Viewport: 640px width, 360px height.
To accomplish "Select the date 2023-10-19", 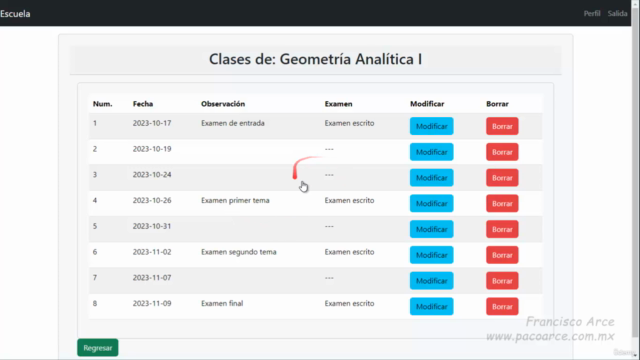I will 152,149.
